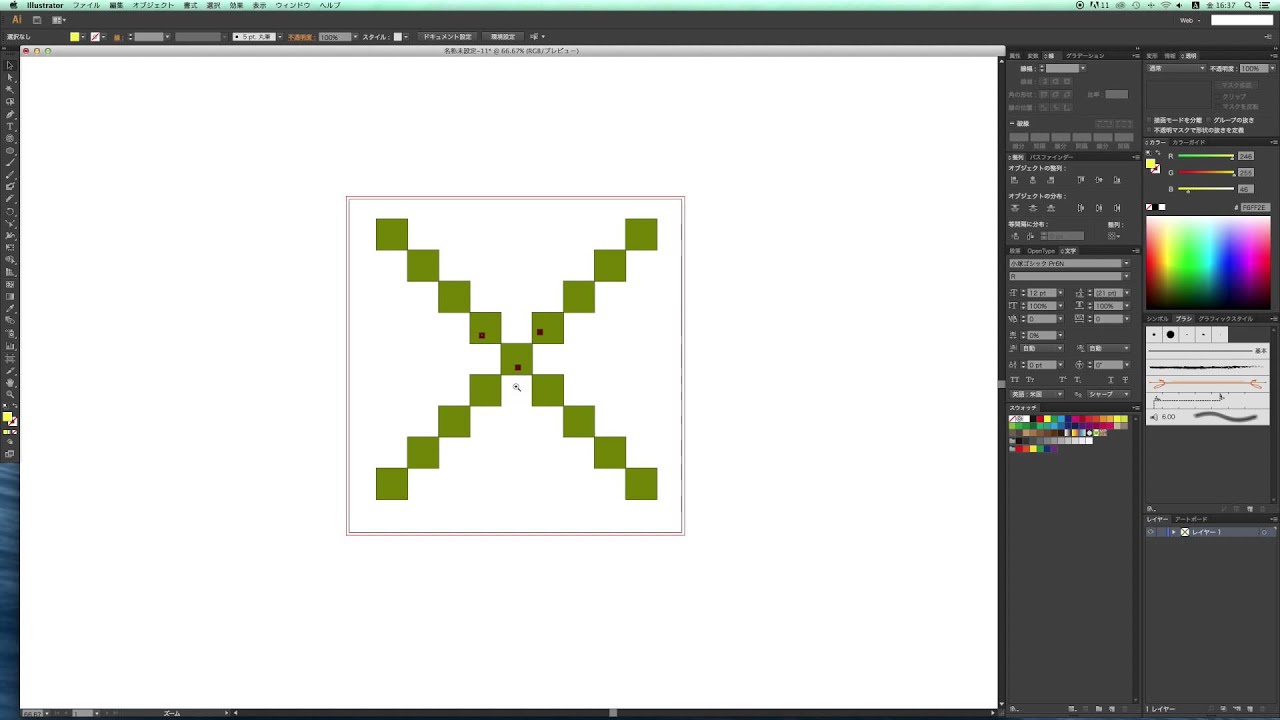This screenshot has height=720, width=1280.
Task: Click the hex color field F6FF2E
Action: 1255,207
